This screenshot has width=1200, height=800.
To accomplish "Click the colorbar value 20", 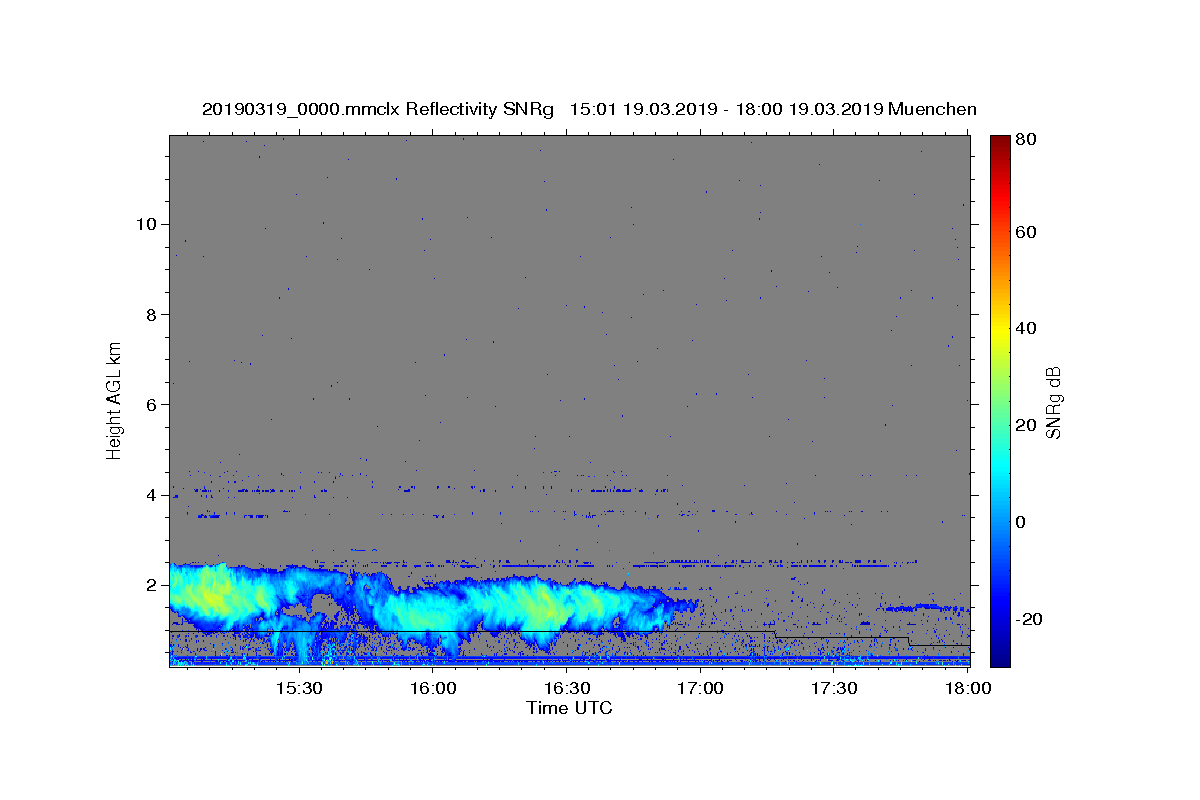I will [x=1028, y=425].
